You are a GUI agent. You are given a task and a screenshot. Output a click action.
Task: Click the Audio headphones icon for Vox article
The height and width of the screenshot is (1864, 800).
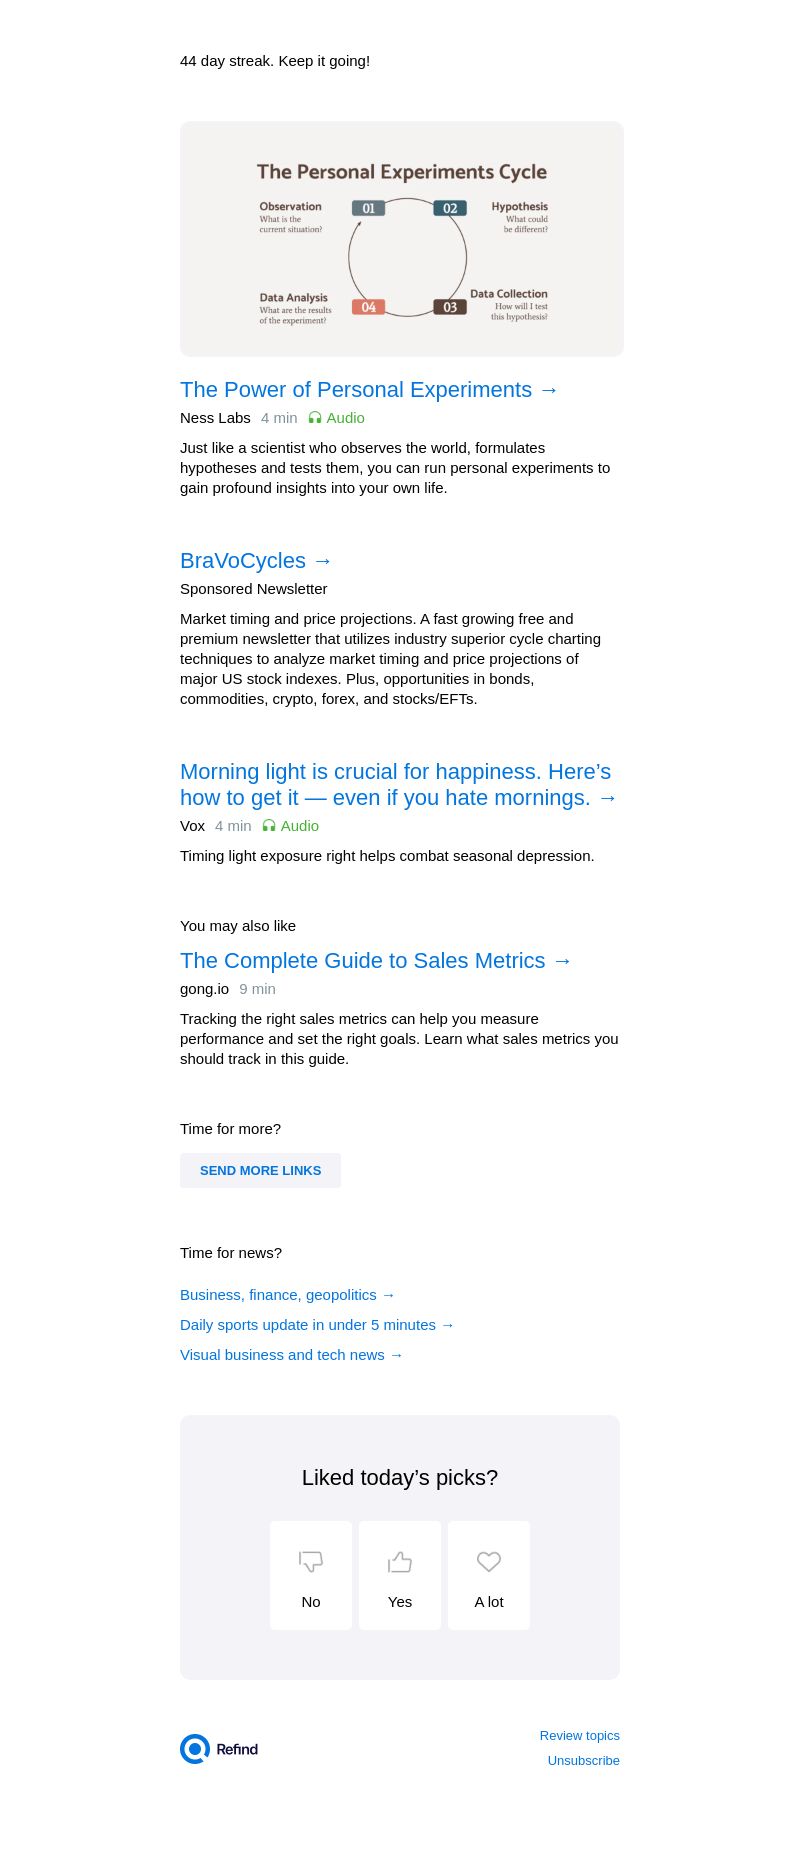[x=269, y=826]
